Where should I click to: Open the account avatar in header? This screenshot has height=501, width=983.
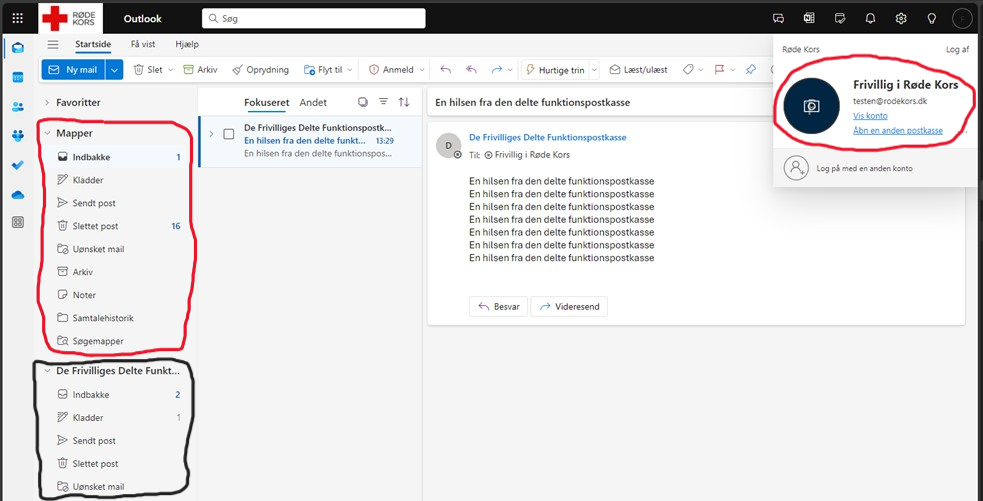click(962, 19)
